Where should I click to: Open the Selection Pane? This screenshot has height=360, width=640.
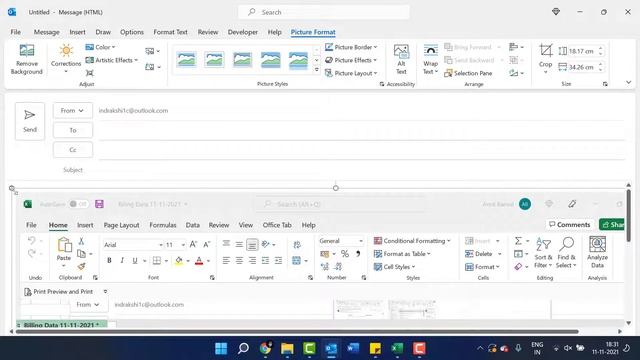coord(468,73)
